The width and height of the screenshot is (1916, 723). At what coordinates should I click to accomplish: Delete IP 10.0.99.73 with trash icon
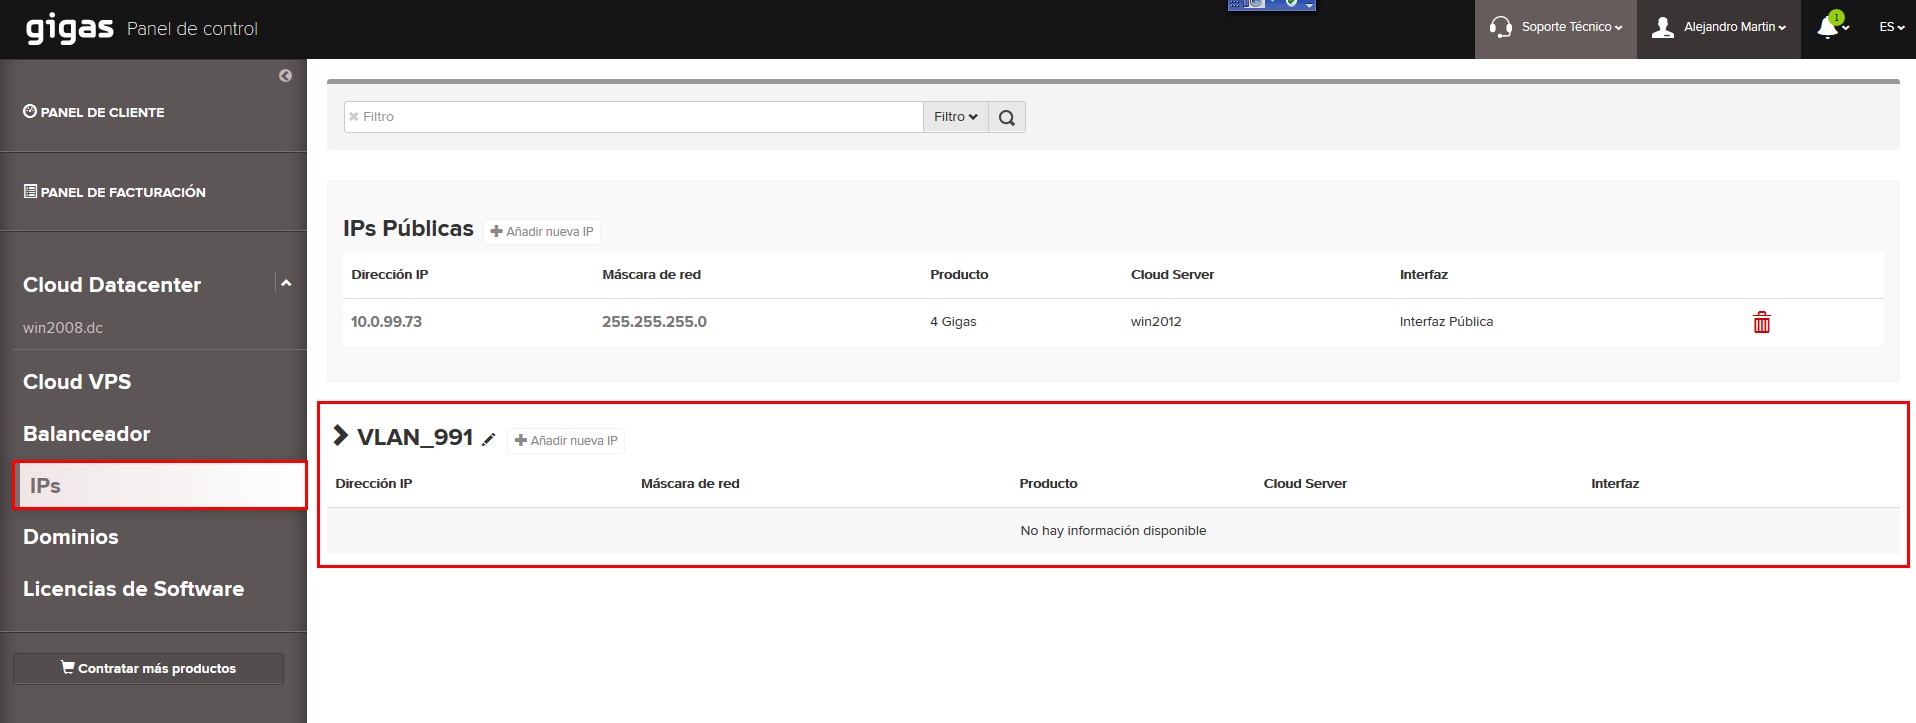1762,322
